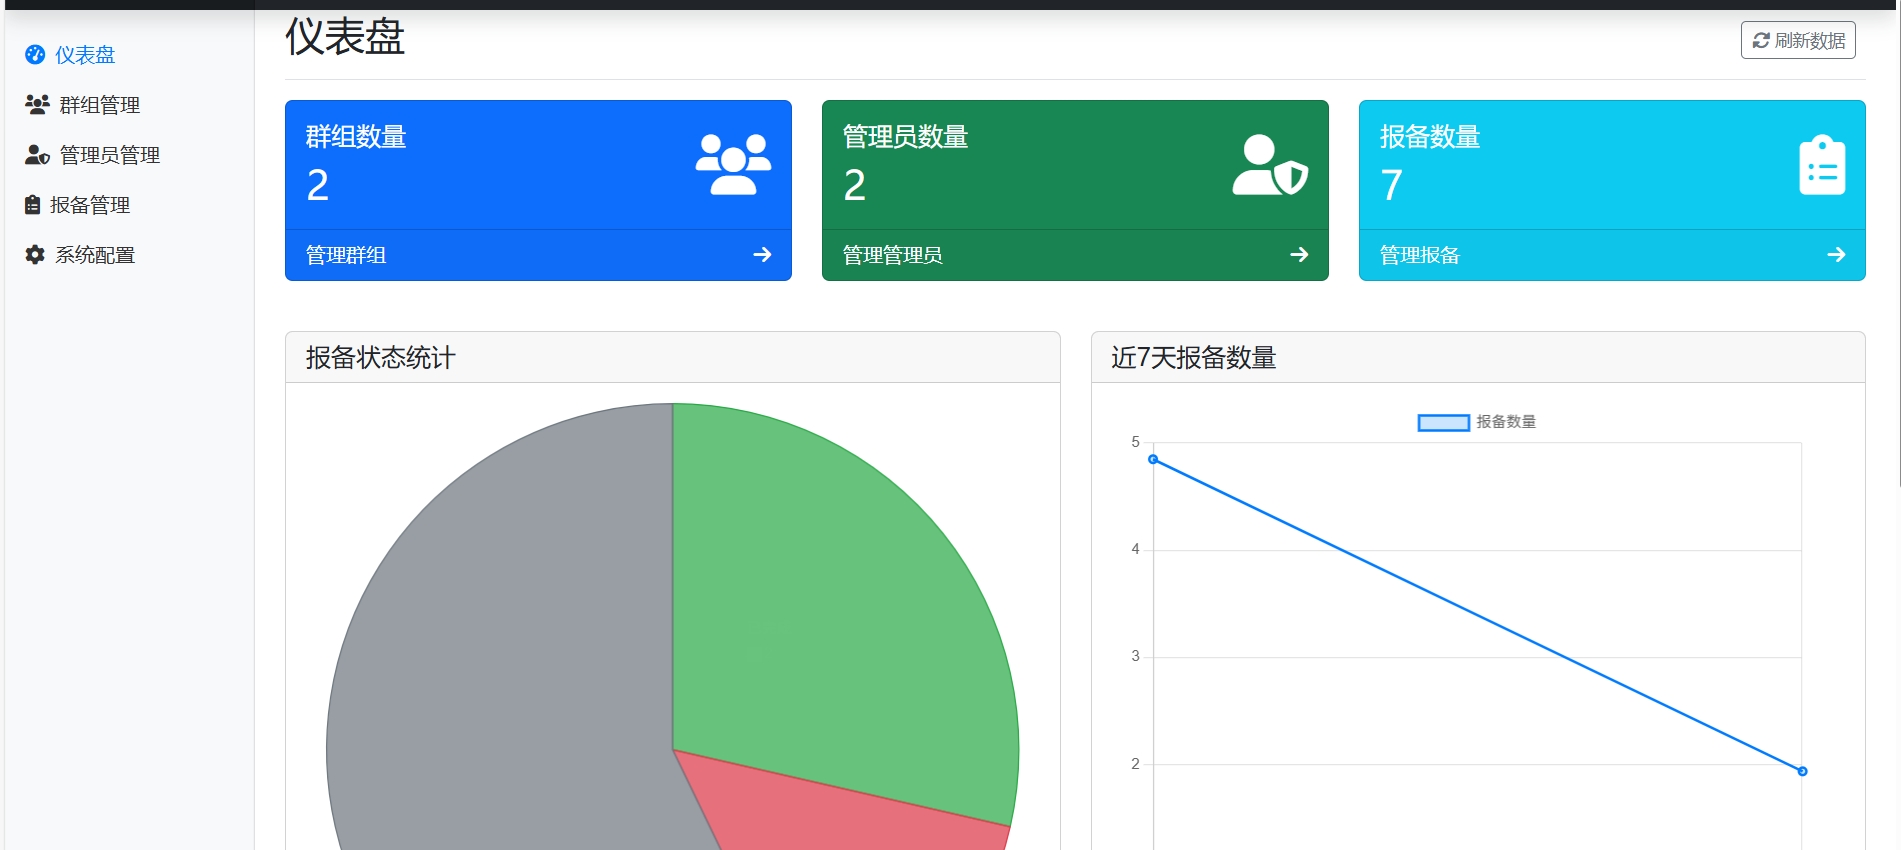
Task: Click the gray slice of pie chart
Action: [x=500, y=650]
